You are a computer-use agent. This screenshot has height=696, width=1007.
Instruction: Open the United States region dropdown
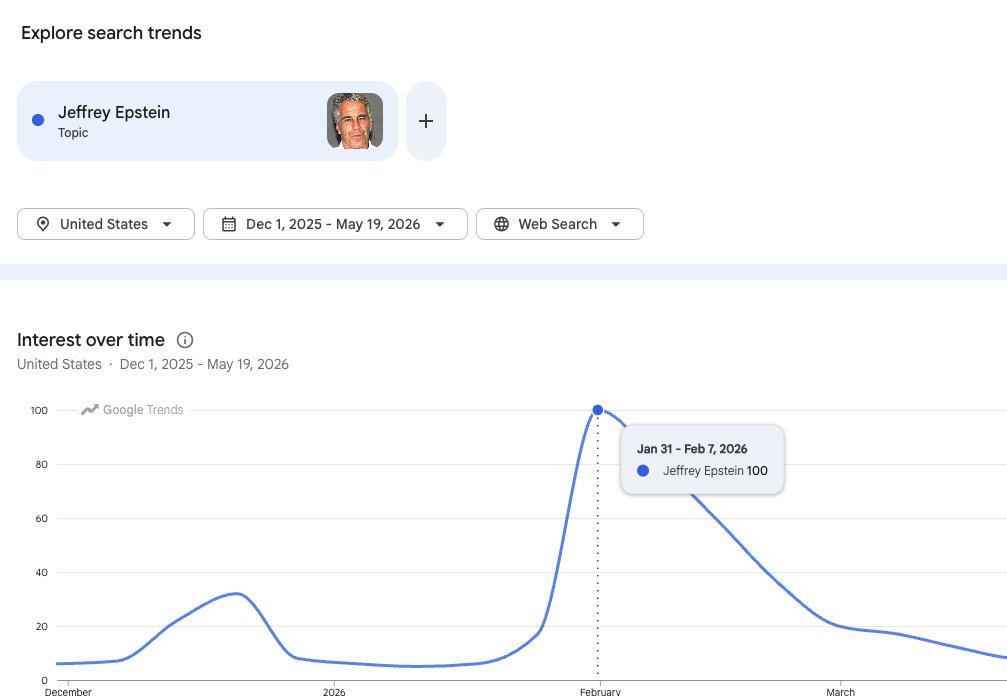point(106,224)
